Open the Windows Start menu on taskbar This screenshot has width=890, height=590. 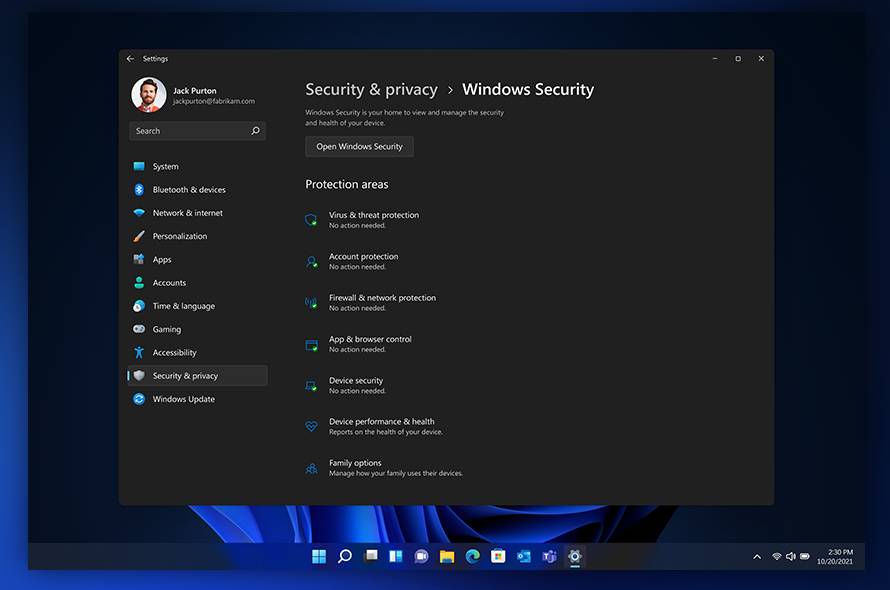pyautogui.click(x=319, y=556)
